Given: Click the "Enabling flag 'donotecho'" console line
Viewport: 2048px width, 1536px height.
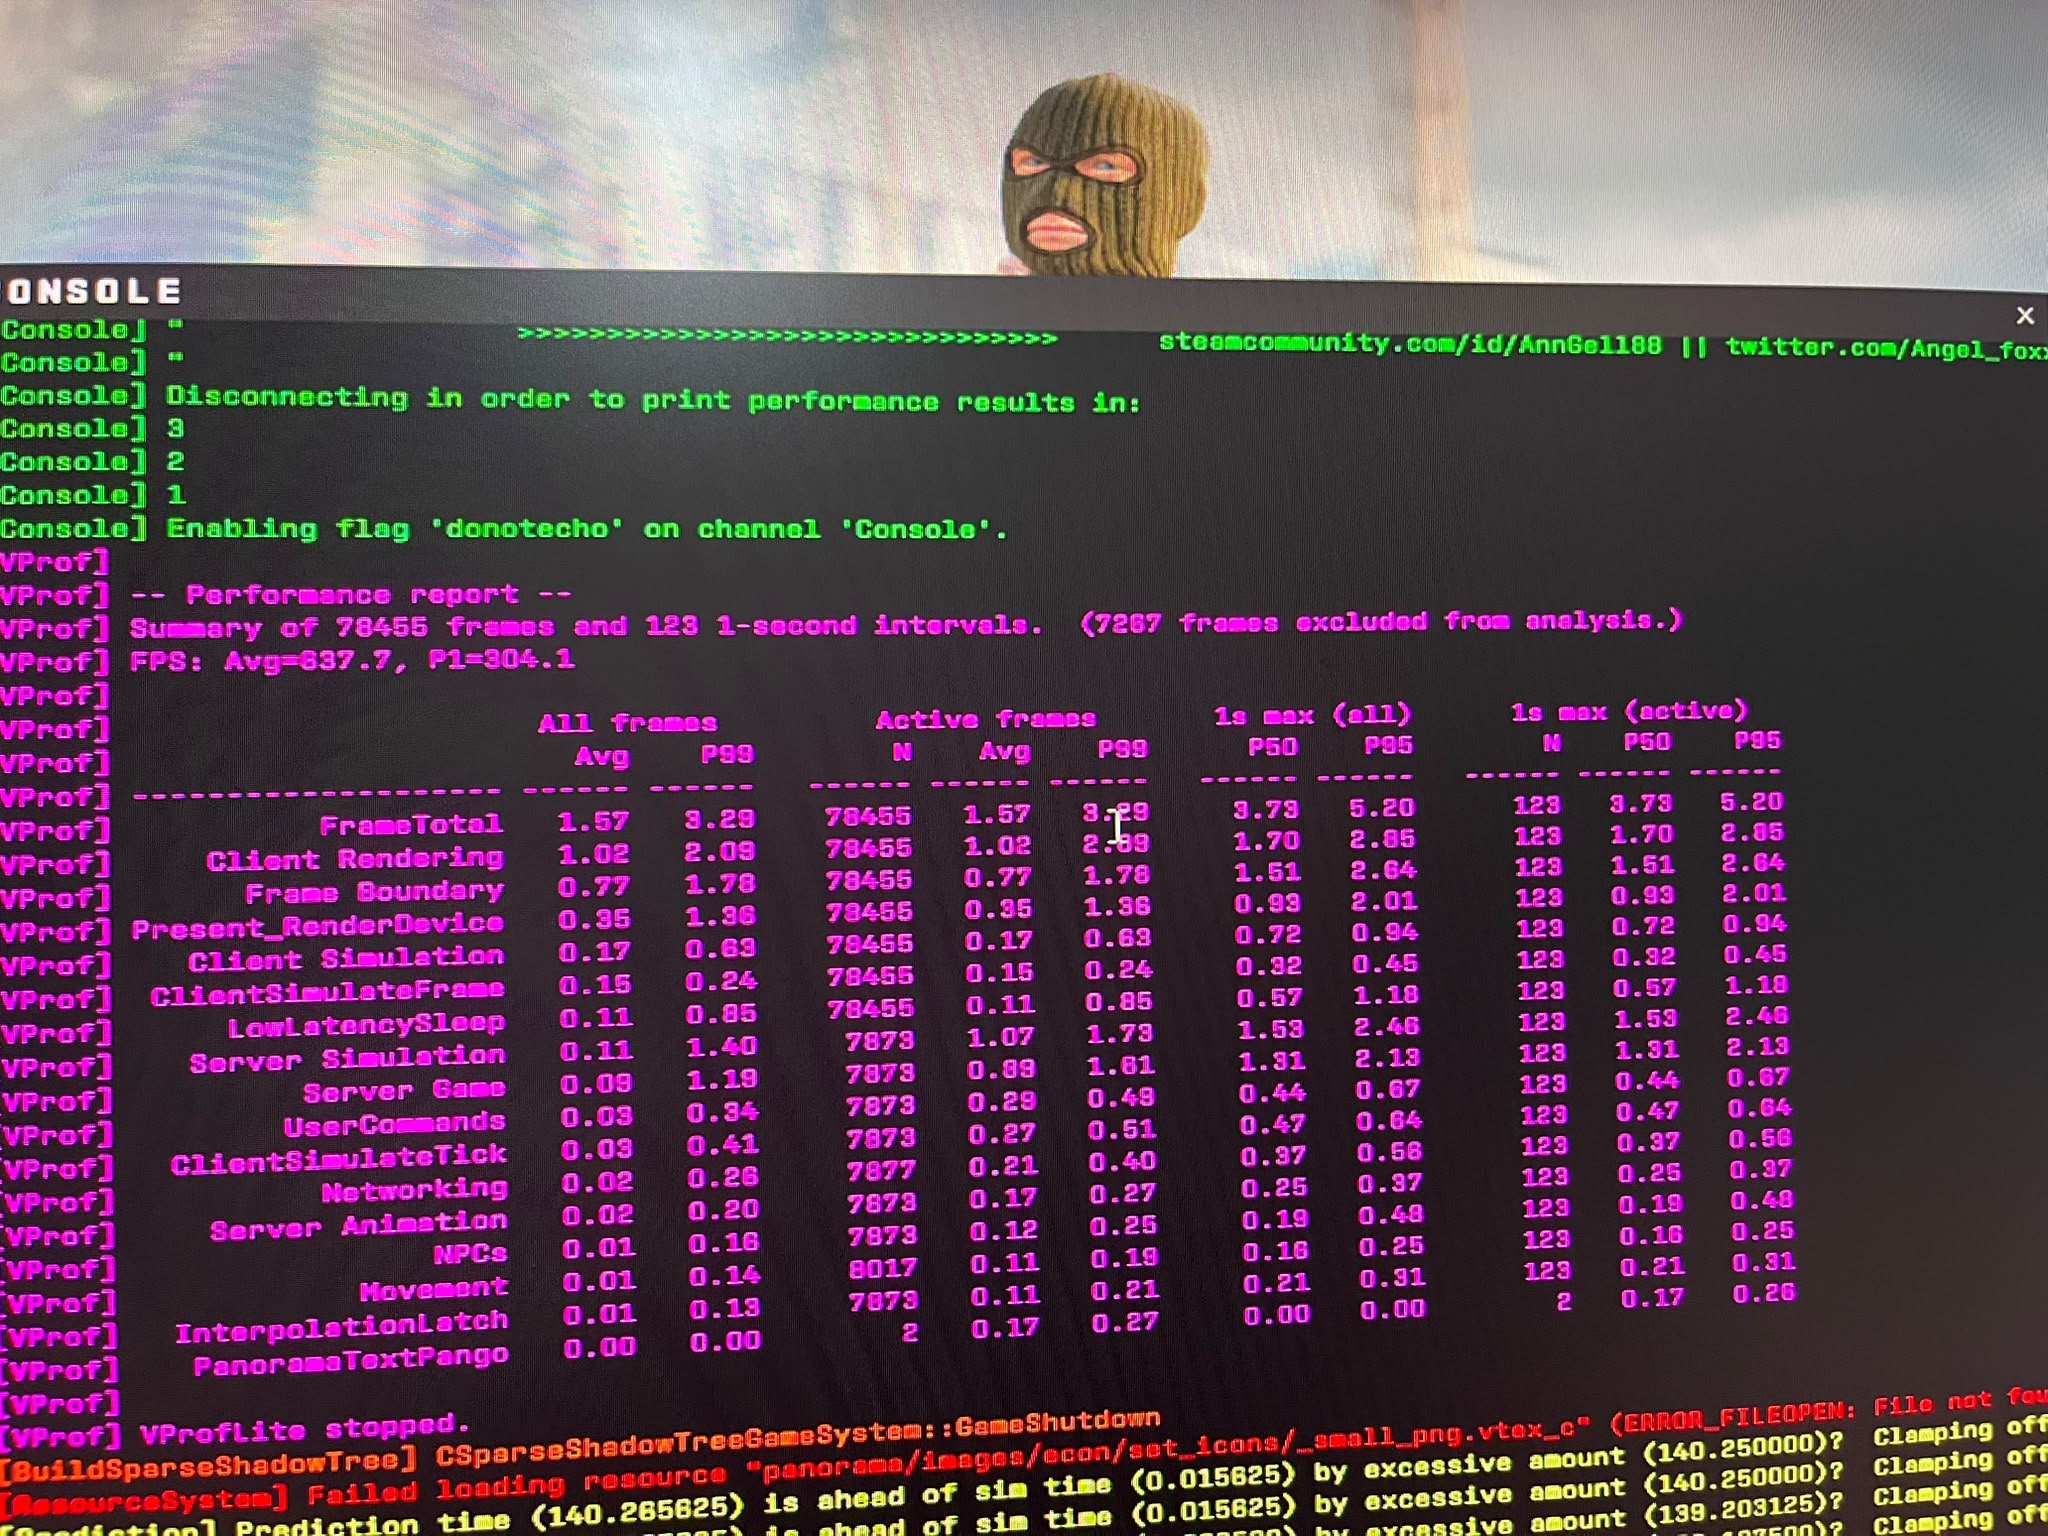Looking at the screenshot, I should coord(587,527).
